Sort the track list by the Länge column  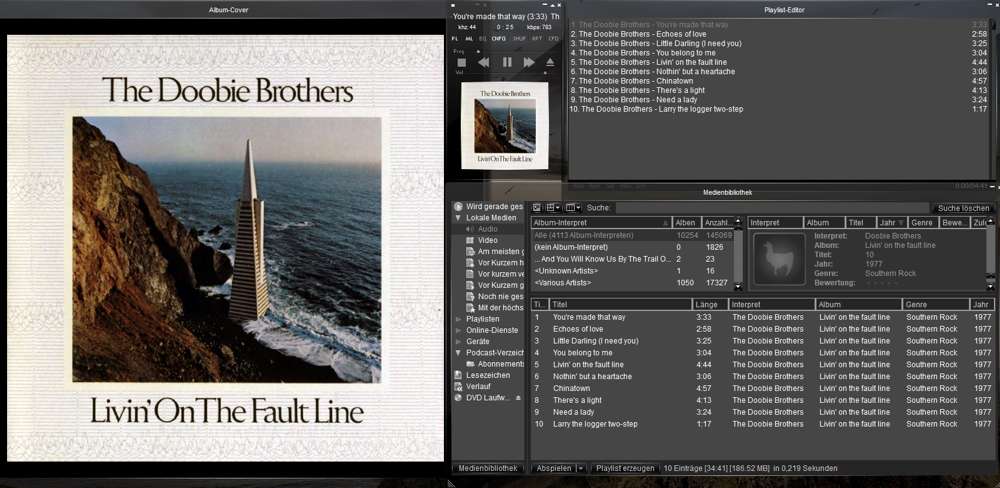point(707,304)
